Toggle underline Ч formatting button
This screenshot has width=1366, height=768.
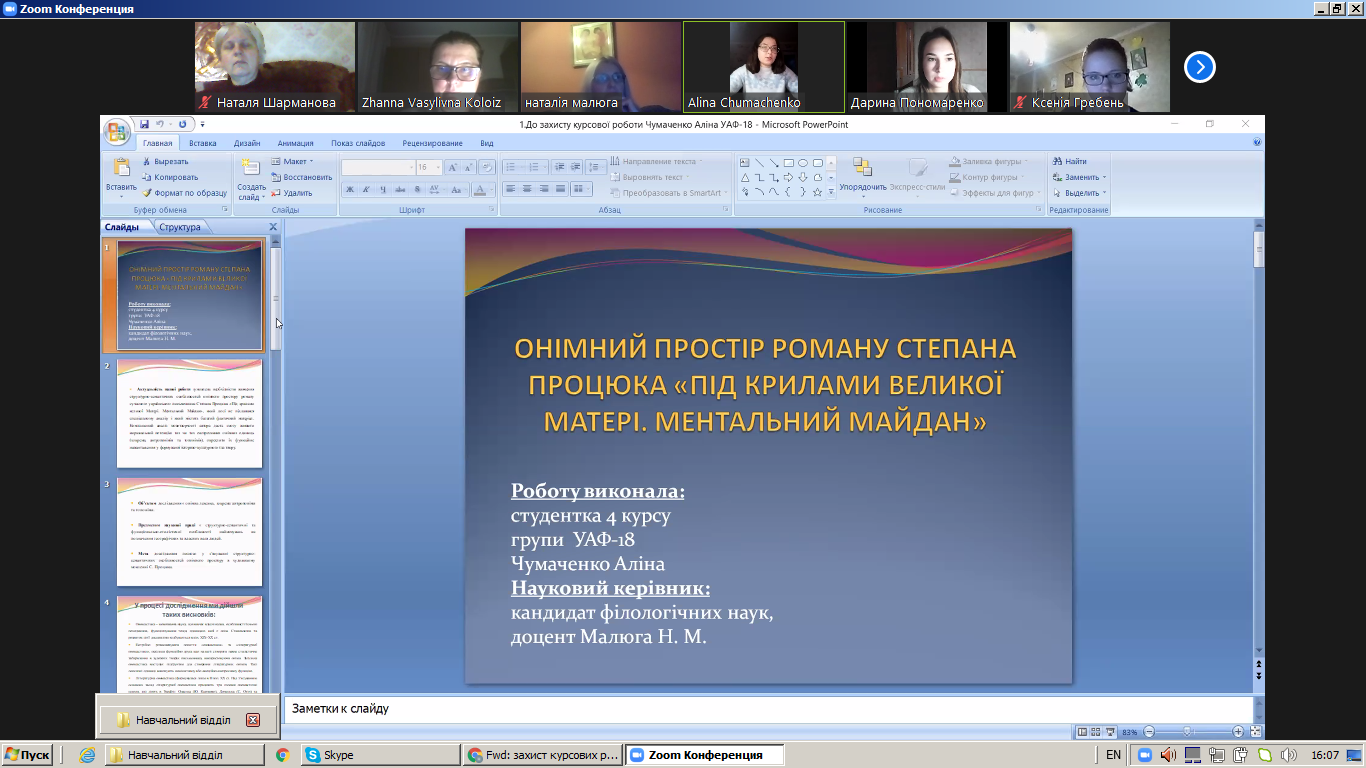[x=383, y=189]
